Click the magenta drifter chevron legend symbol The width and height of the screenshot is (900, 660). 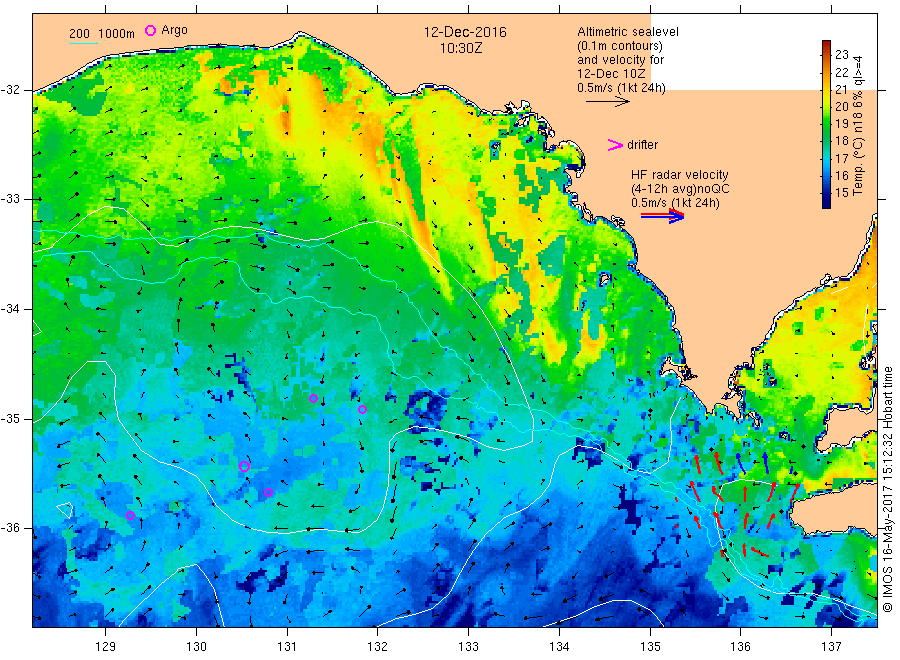pyautogui.click(x=615, y=145)
